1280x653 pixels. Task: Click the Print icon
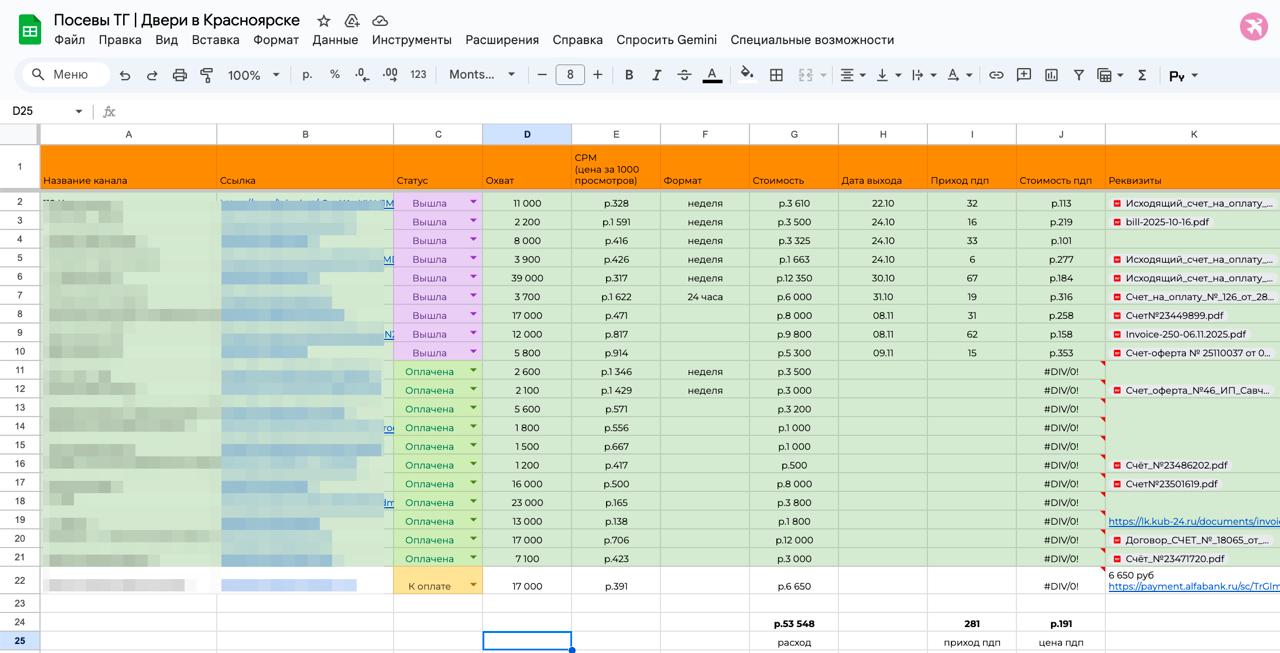(x=180, y=75)
